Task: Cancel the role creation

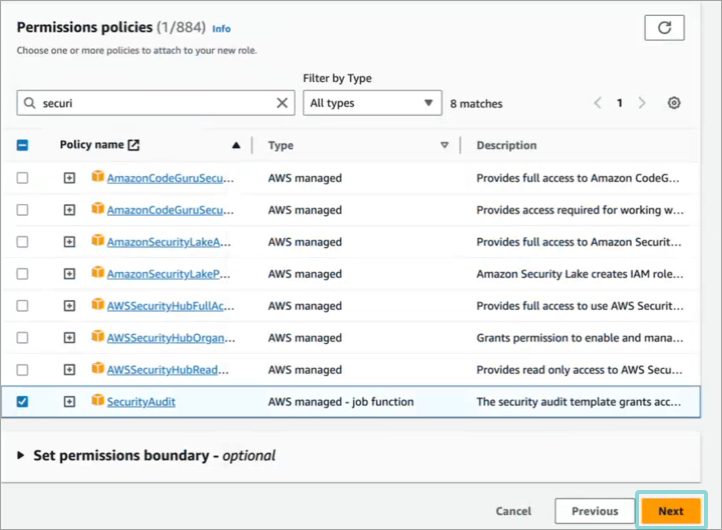Action: coord(513,511)
